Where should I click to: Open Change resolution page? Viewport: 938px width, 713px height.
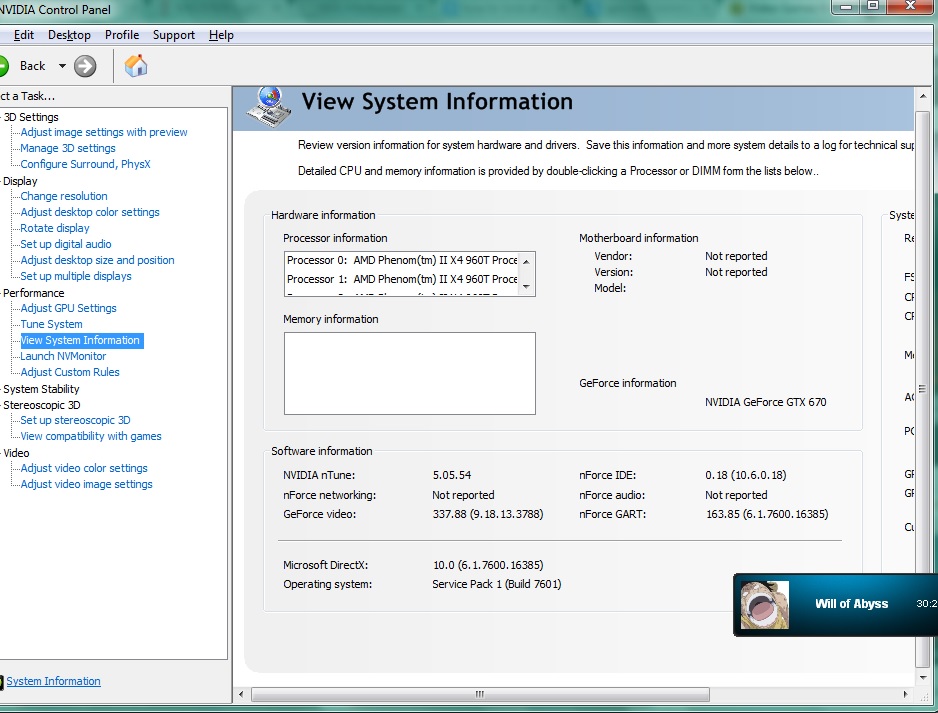64,196
